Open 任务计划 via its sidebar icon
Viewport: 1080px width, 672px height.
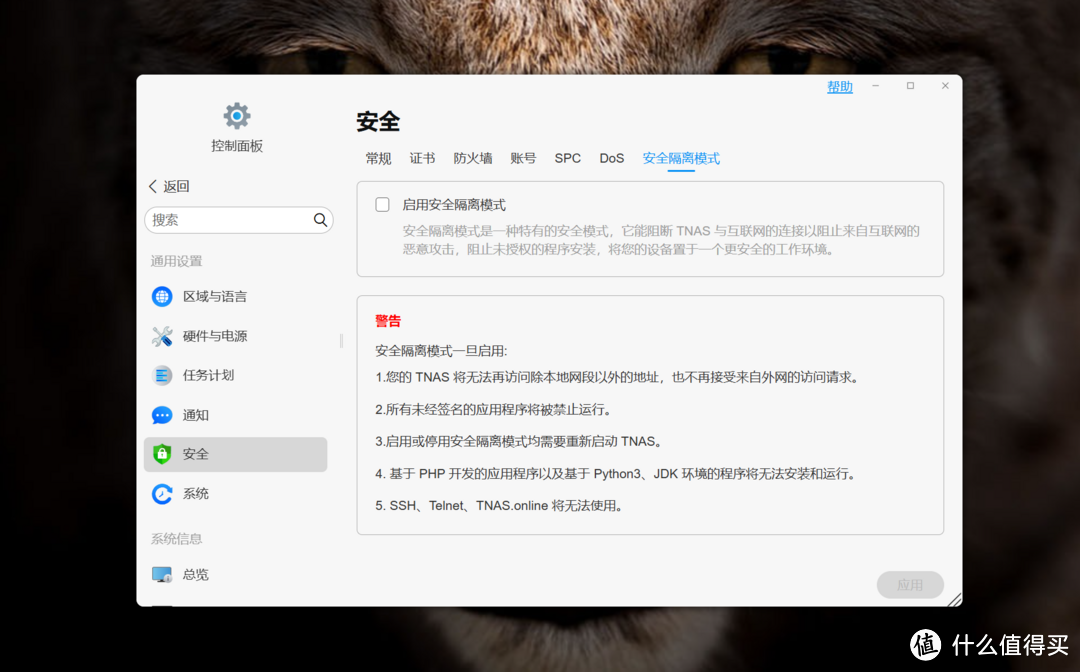[x=162, y=375]
